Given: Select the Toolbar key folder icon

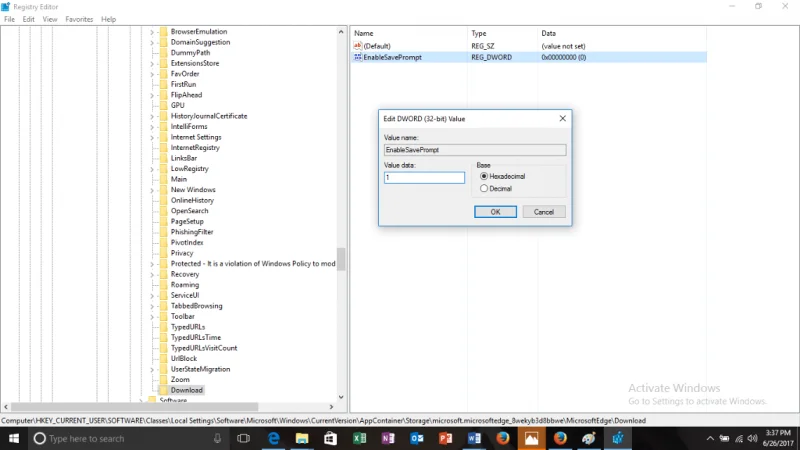Looking at the screenshot, I should (163, 316).
